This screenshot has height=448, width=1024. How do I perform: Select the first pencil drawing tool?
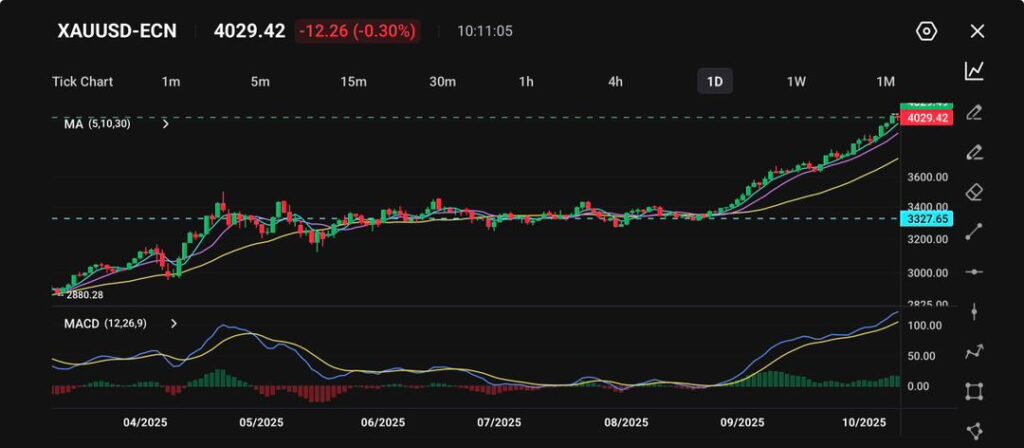click(x=974, y=112)
